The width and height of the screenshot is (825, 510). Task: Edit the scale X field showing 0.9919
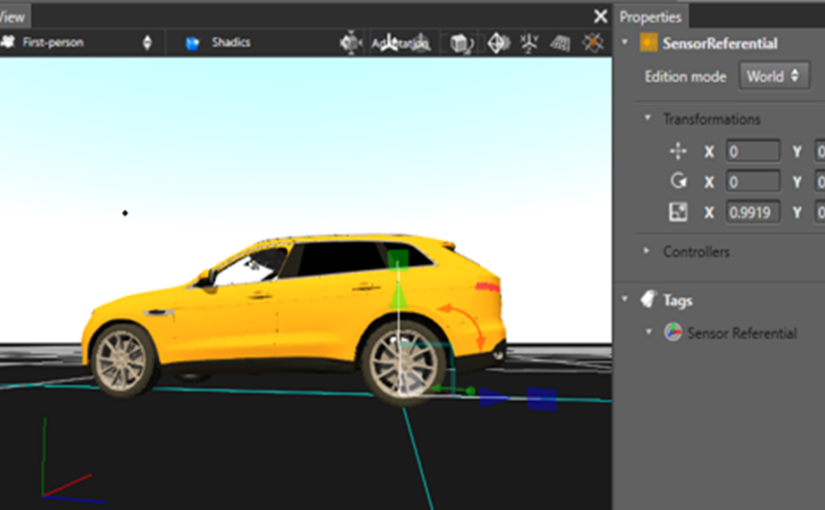click(x=753, y=213)
